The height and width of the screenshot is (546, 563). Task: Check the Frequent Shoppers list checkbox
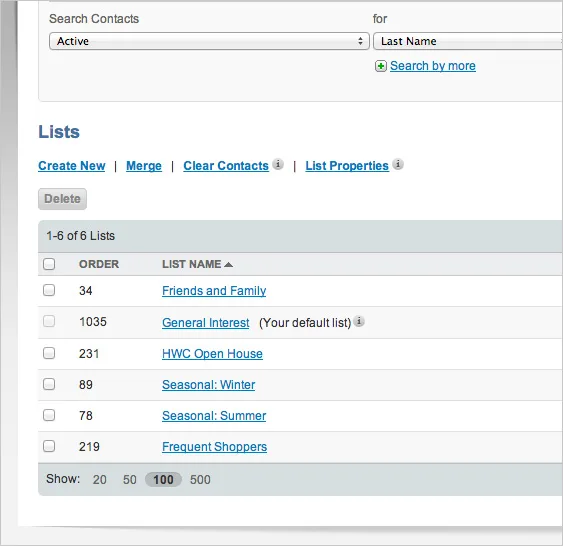pyautogui.click(x=49, y=446)
